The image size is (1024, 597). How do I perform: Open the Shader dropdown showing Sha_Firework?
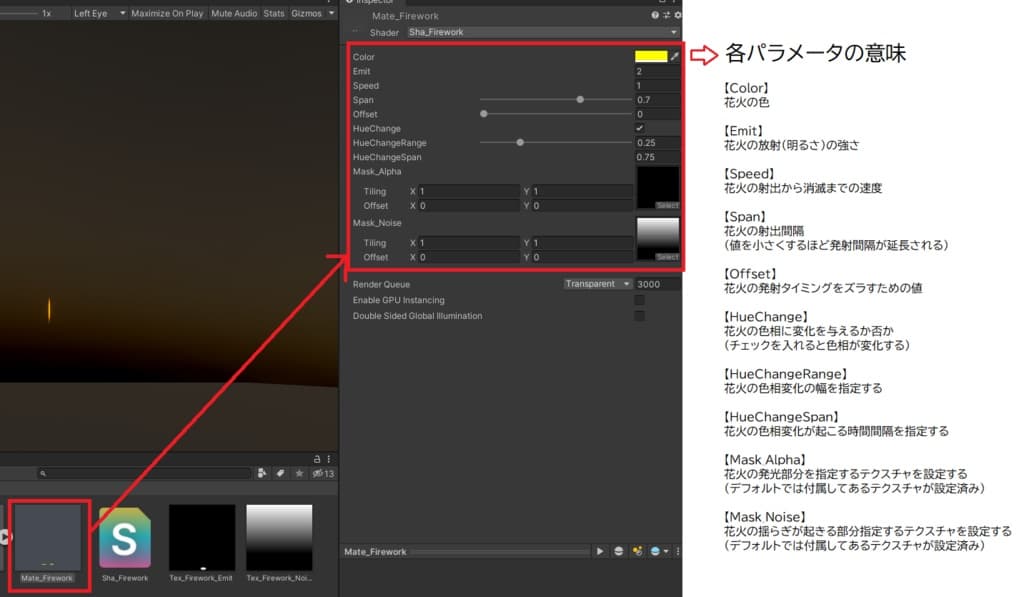(543, 32)
